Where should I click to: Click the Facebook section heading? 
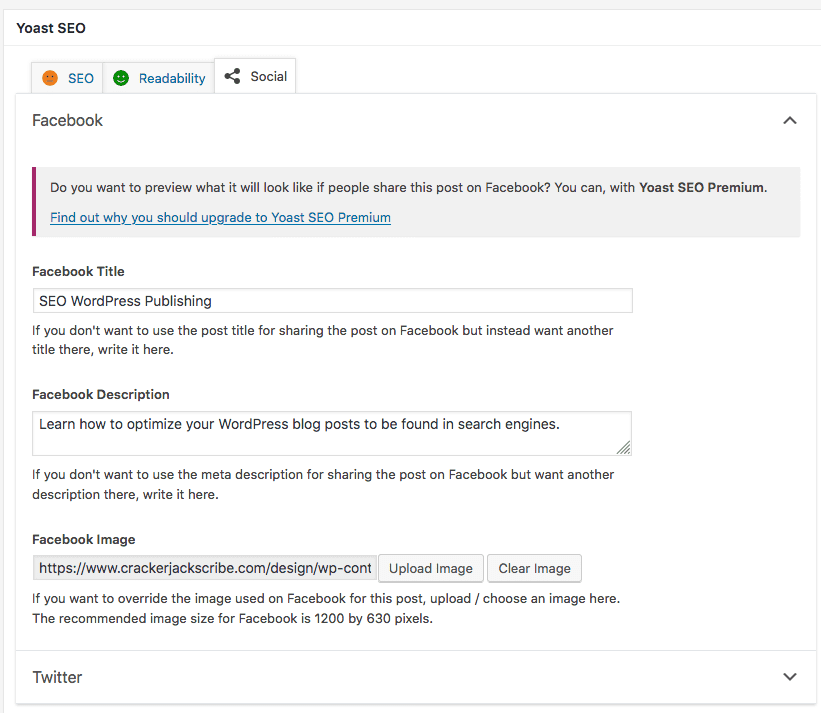(x=68, y=120)
